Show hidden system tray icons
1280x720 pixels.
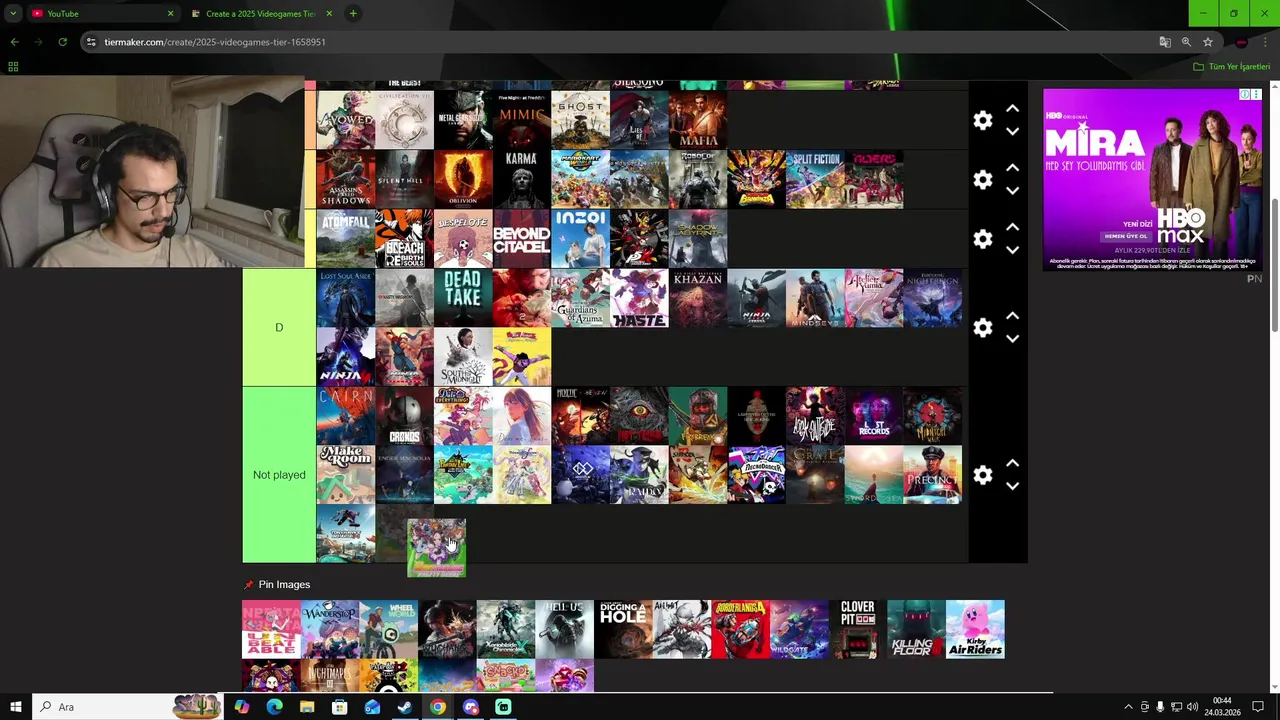tap(1129, 707)
